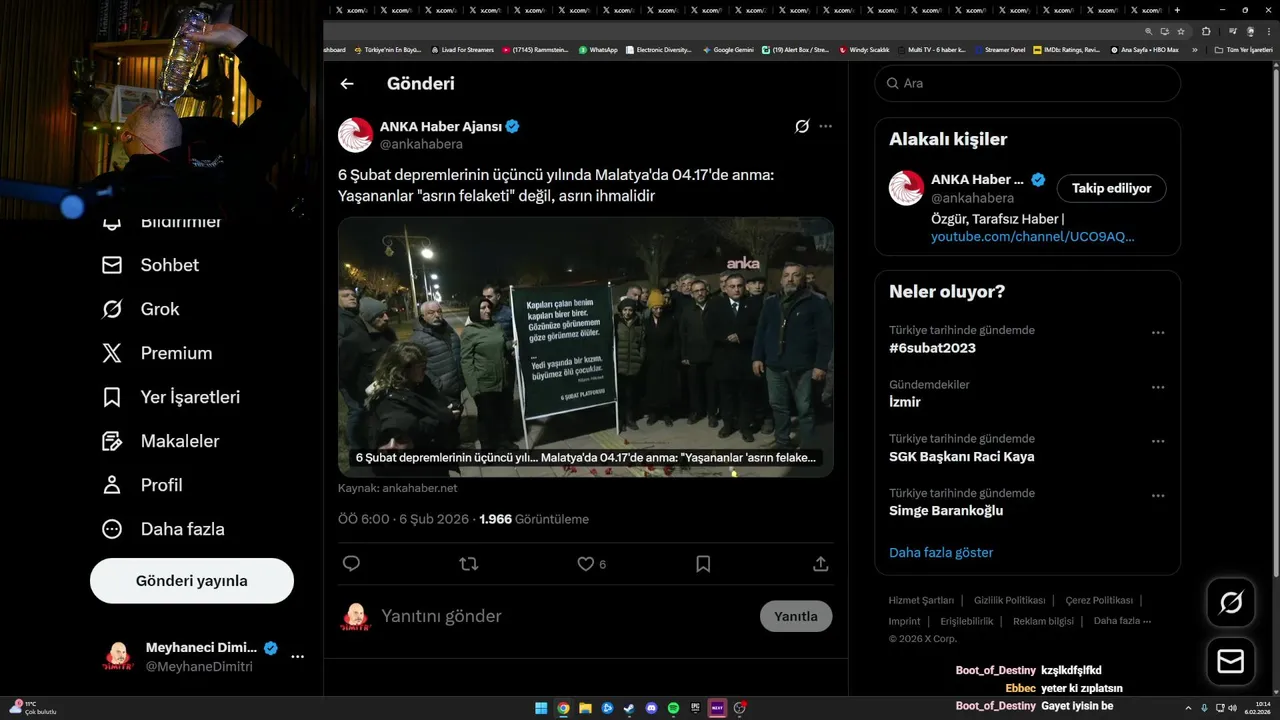Screen dimensions: 1280x720
Task: Expand the footer Daha fazla menu
Action: click(1122, 621)
